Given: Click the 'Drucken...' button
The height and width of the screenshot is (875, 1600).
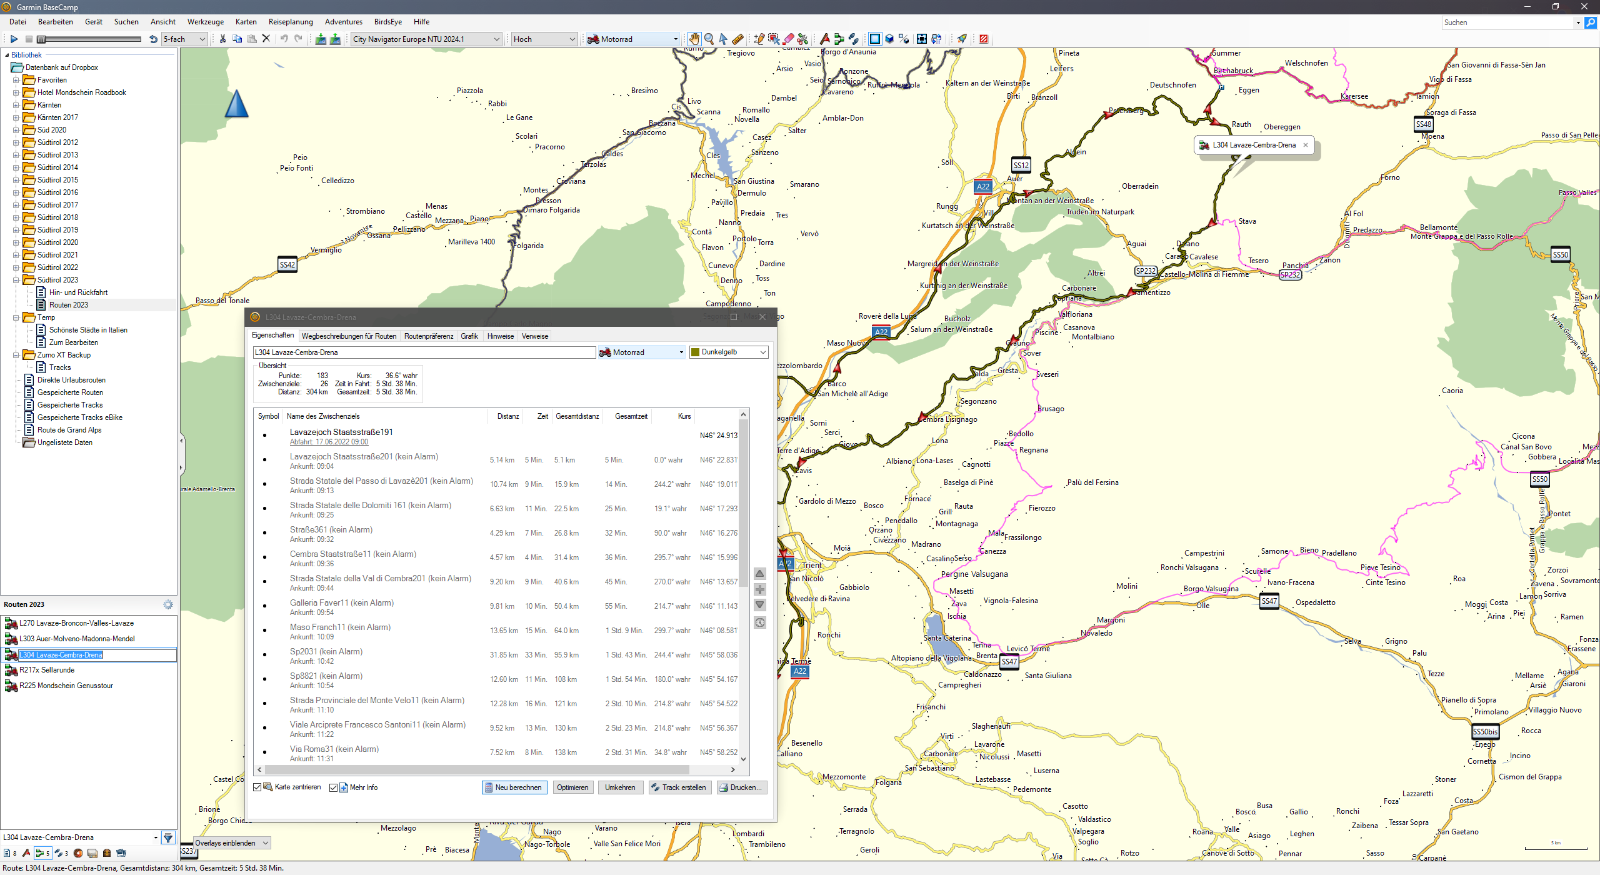Looking at the screenshot, I should point(741,787).
